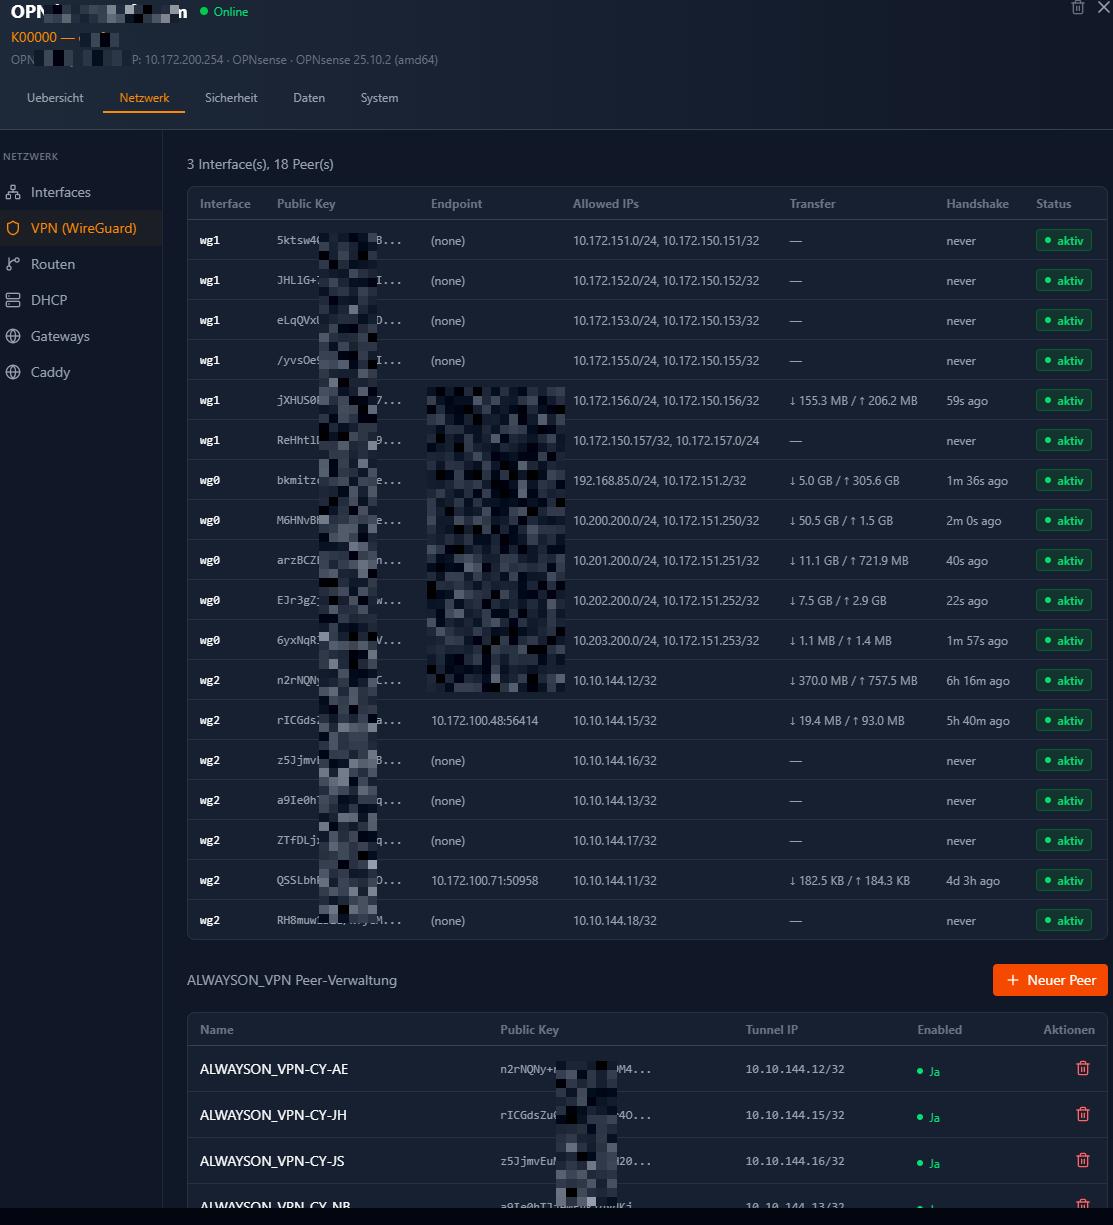Delete peer ALWAYSON_VPN-CY-JS using its trash icon
Screen dimensions: 1113x1225
click(x=1082, y=1160)
